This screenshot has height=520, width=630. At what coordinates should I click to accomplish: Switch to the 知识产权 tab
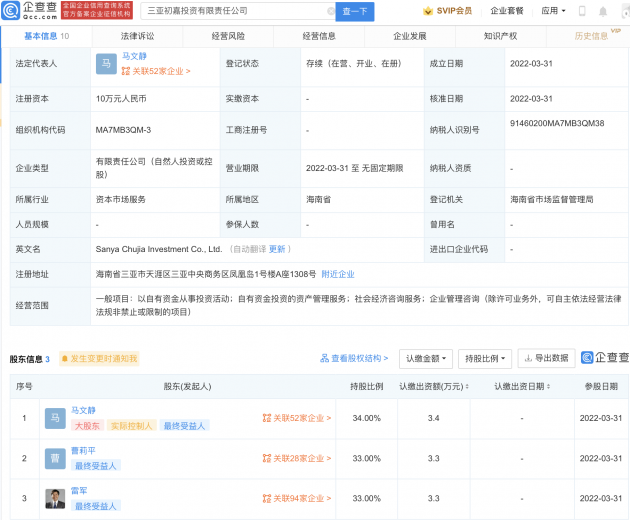[500, 36]
